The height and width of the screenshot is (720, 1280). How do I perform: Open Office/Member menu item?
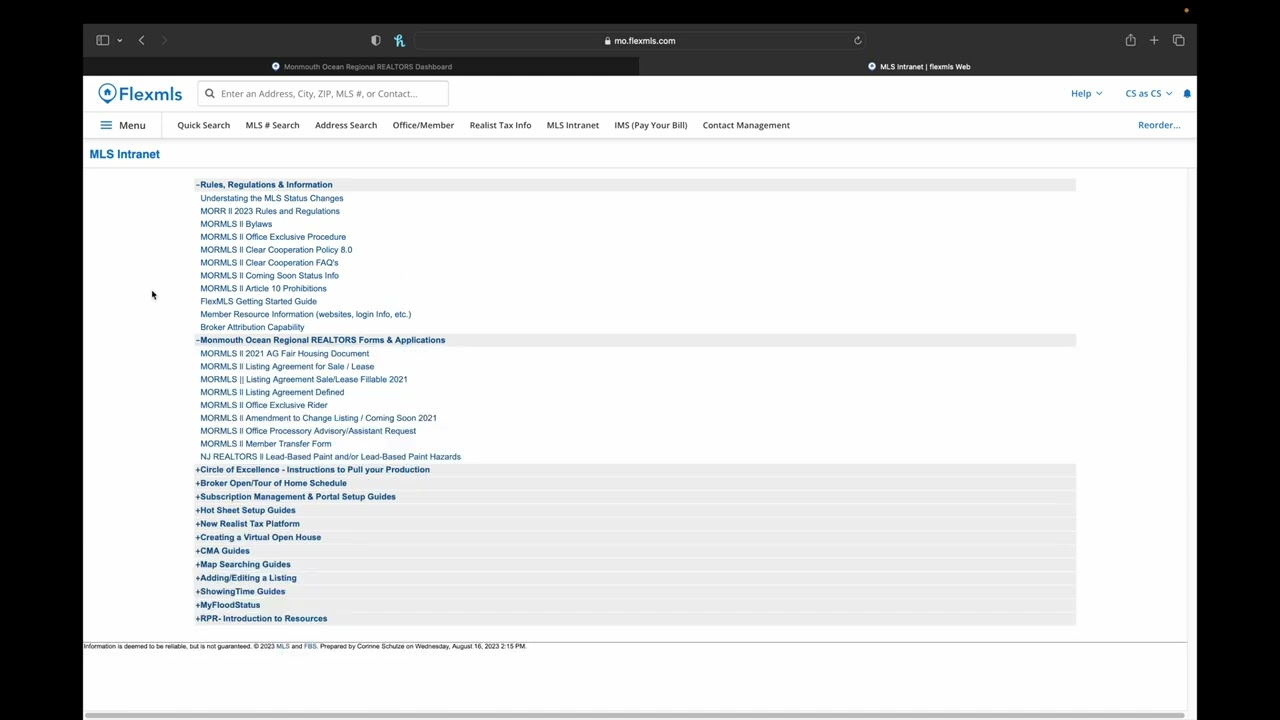coord(423,125)
